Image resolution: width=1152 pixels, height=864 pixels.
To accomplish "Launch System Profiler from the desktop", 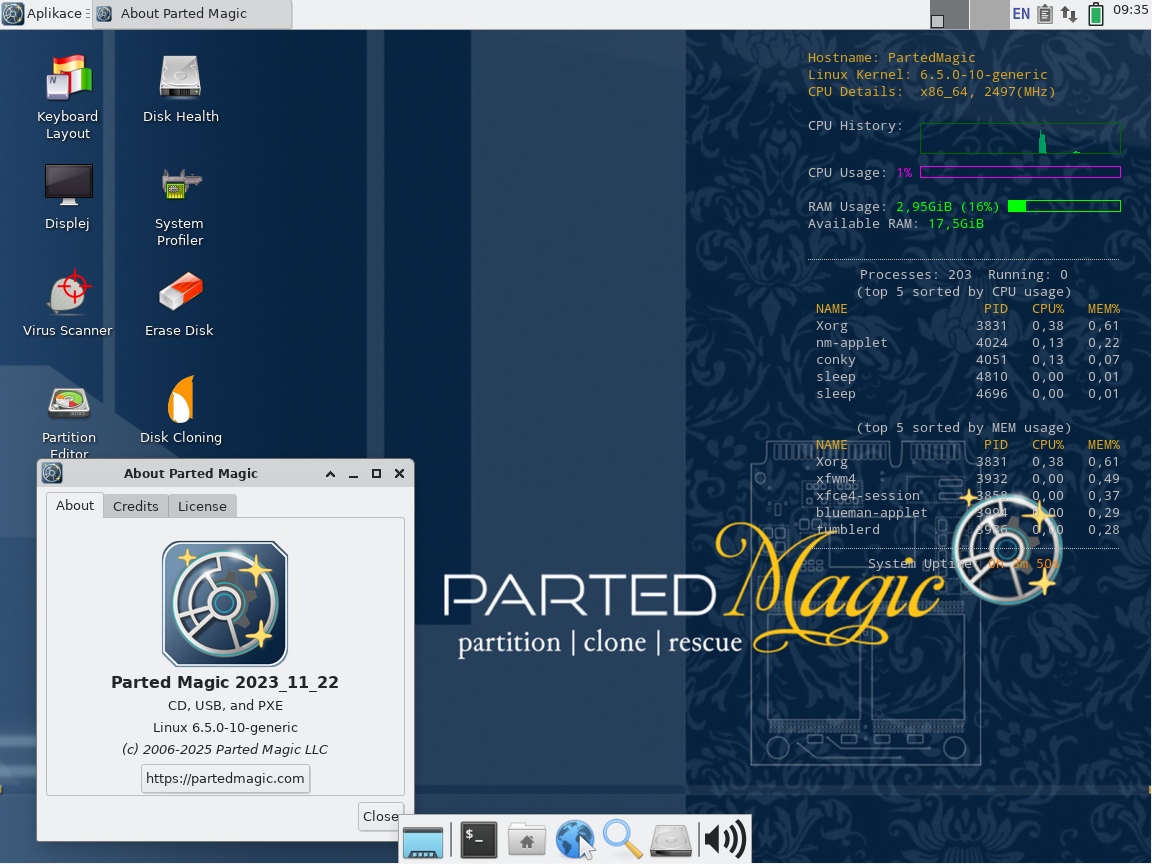I will click(x=180, y=186).
